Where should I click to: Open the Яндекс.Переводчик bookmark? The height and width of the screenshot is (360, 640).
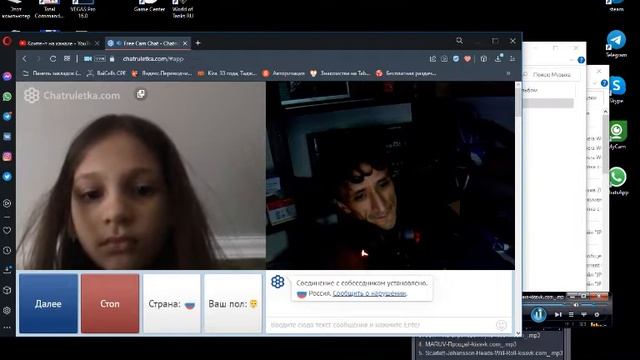pos(162,73)
